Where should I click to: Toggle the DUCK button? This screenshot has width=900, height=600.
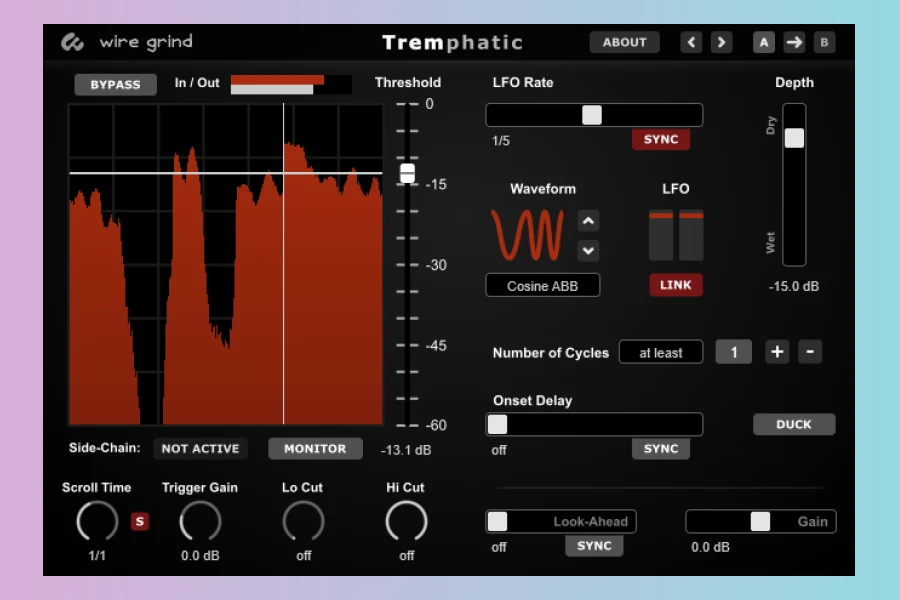click(794, 424)
